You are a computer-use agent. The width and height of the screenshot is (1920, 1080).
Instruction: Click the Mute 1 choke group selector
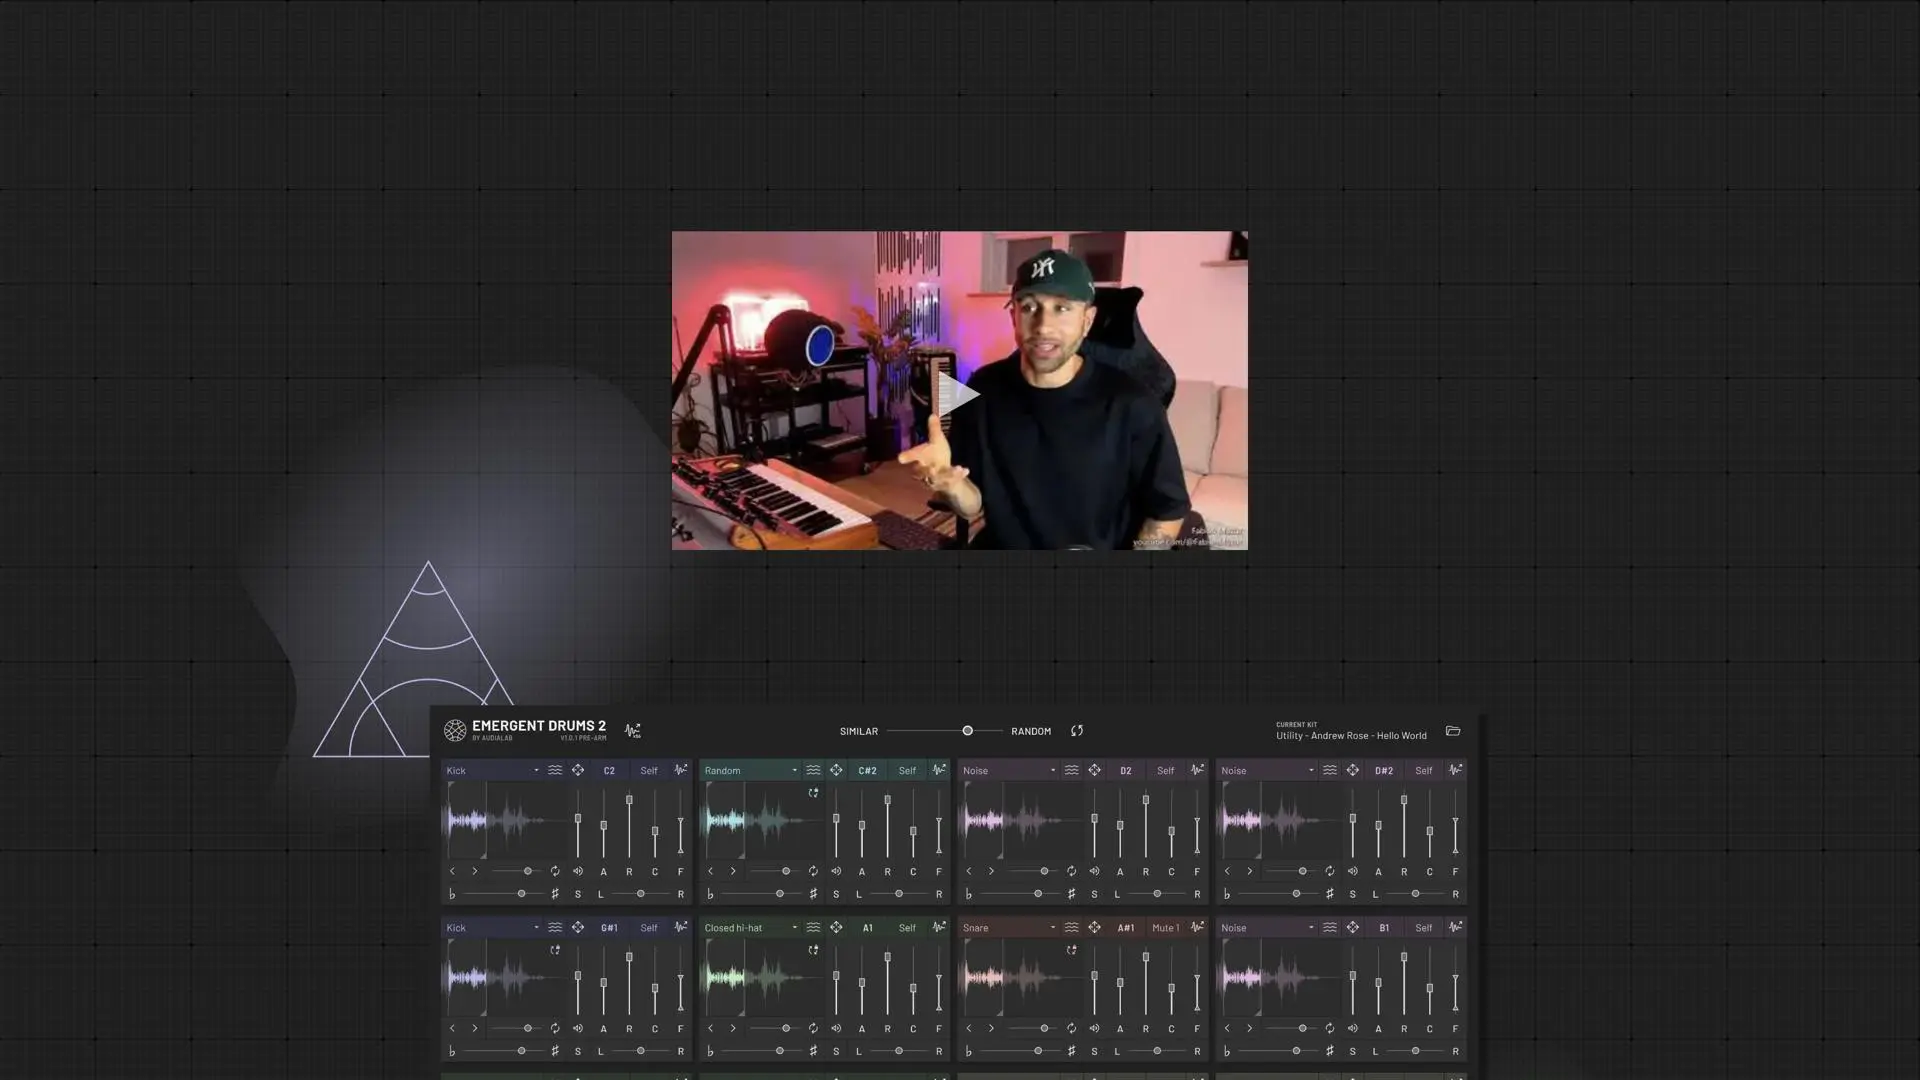point(1165,928)
